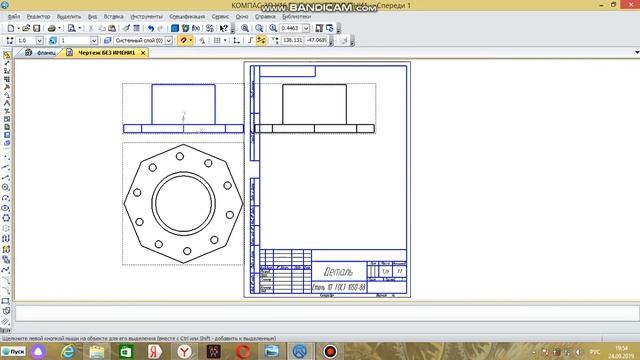This screenshot has width=640, height=360.
Task: Open the Yandex browser taskbar icon
Action: (184, 351)
